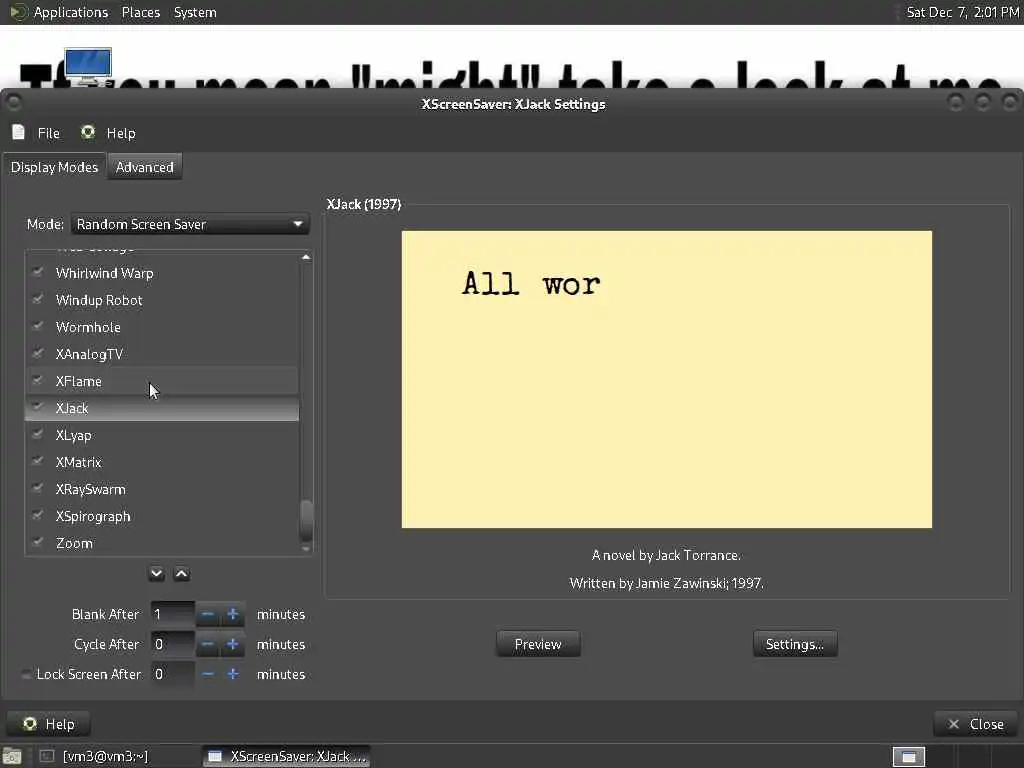The image size is (1024, 768).
Task: Select Windup Robot in the list
Action: (162, 300)
